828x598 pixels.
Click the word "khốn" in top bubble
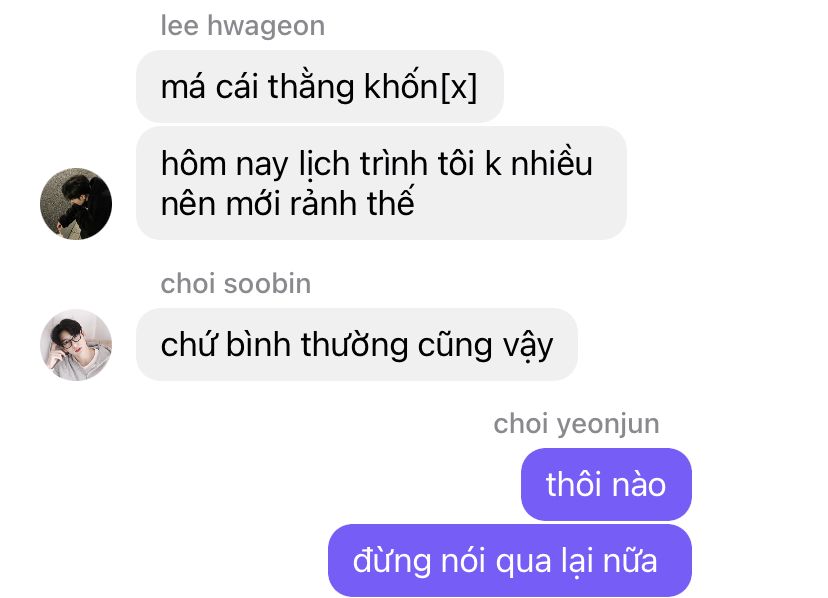(401, 85)
